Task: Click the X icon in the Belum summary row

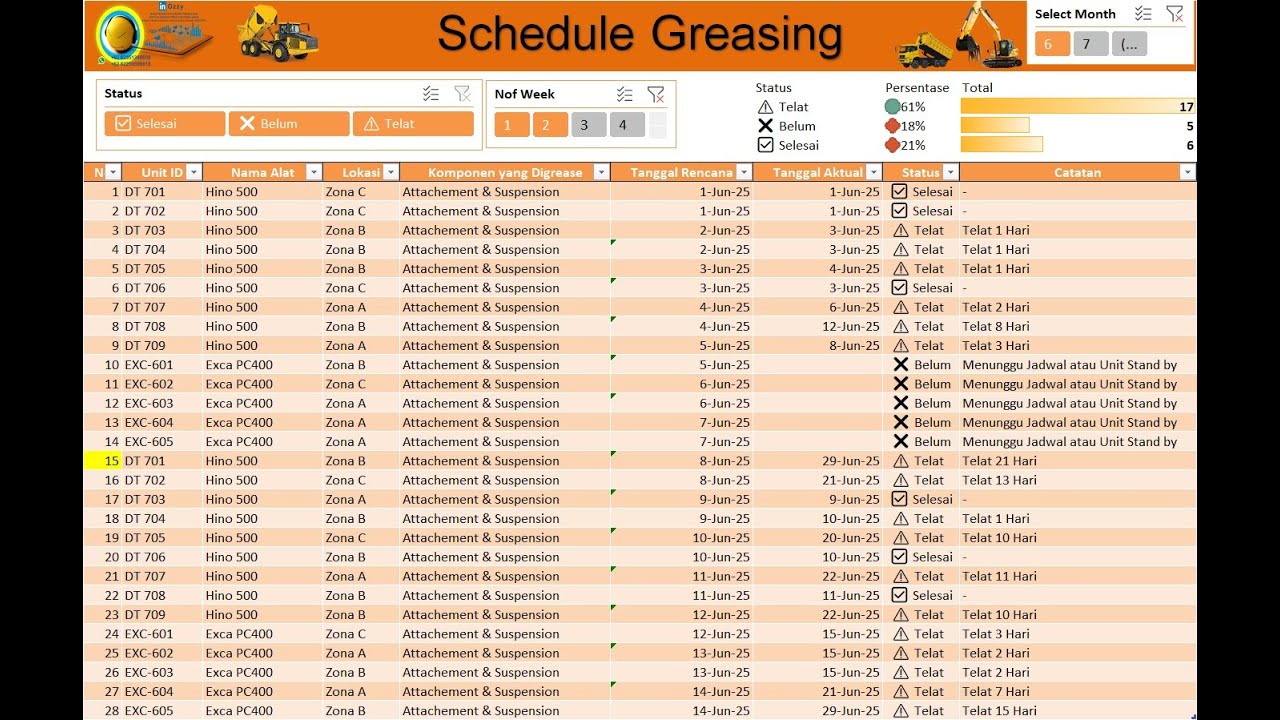Action: pyautogui.click(x=766, y=126)
